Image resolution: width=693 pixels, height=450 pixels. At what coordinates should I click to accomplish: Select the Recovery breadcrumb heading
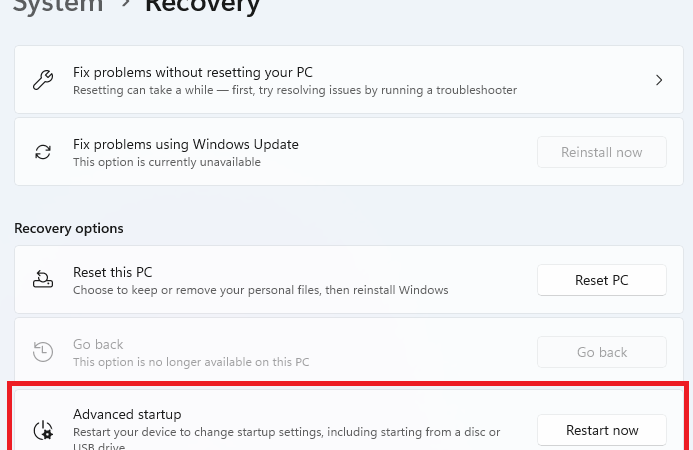click(202, 6)
